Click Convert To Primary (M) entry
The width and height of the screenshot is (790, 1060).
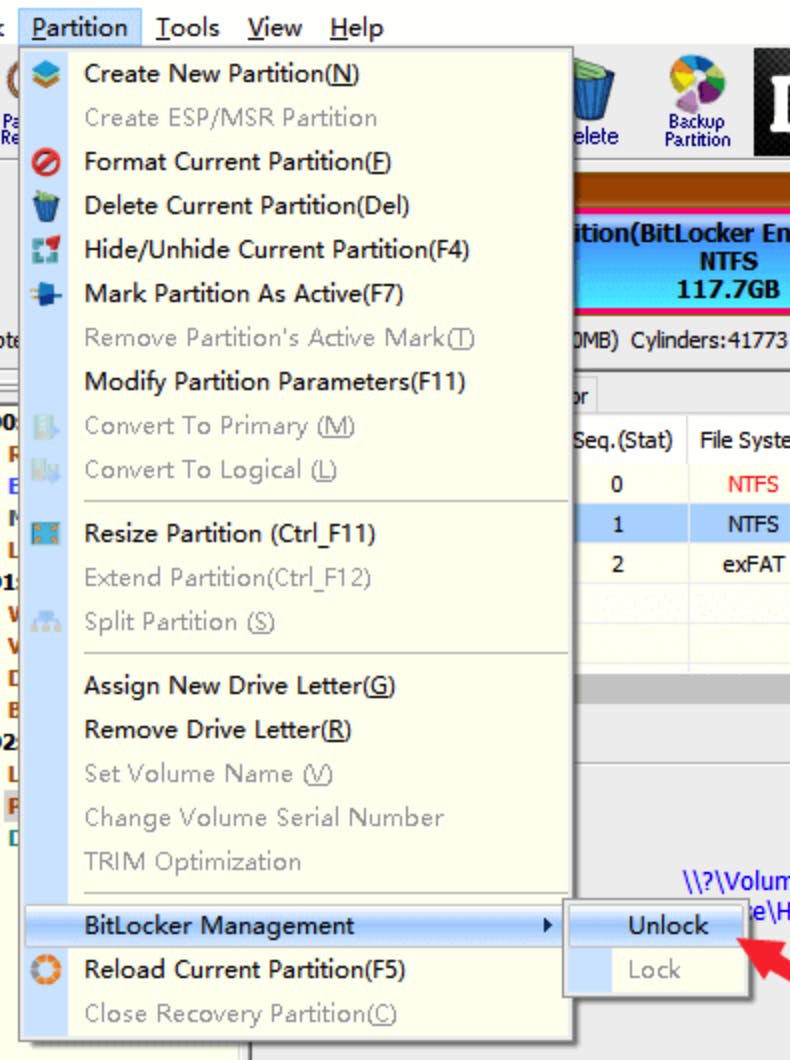point(220,427)
